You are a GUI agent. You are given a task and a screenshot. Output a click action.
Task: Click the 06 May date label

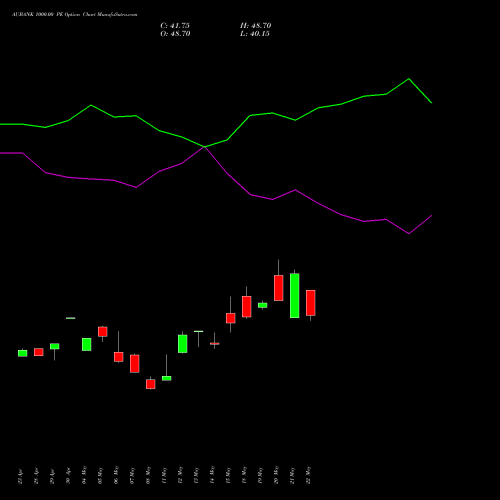point(117,475)
